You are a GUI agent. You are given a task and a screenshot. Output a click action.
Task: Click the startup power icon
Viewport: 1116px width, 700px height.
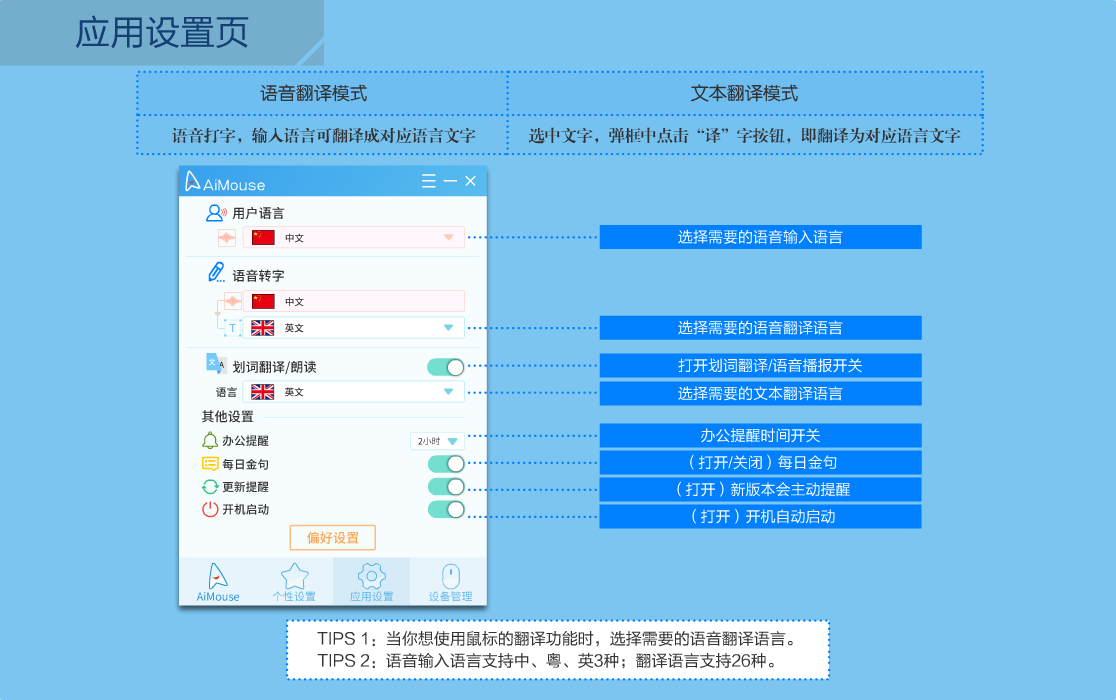tap(210, 509)
